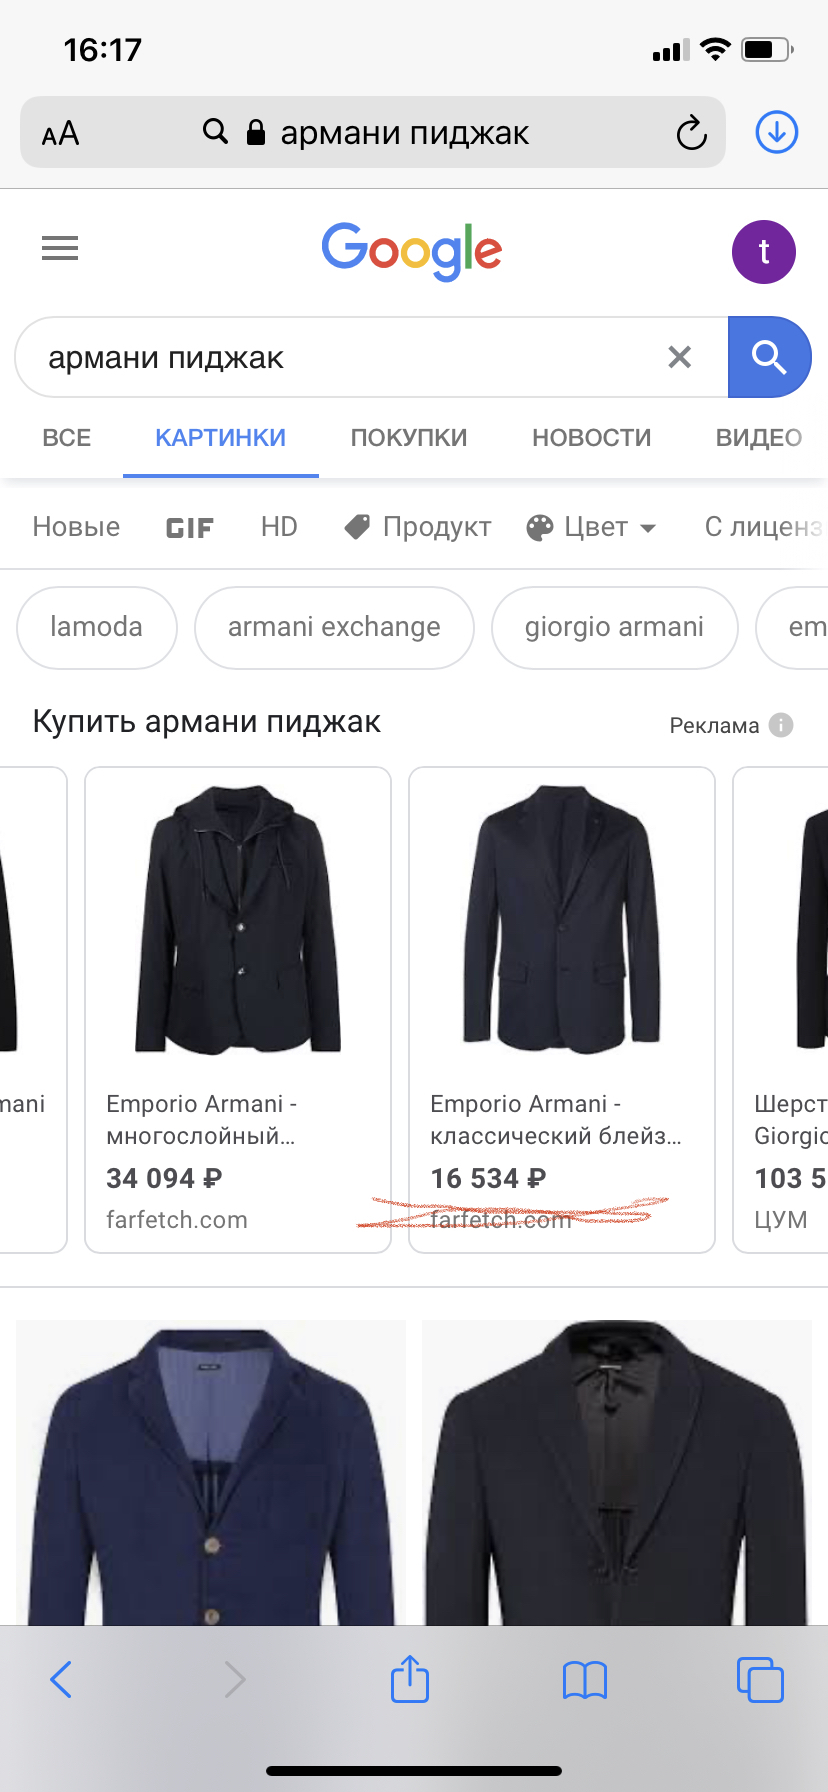Screen dimensions: 828x1792
Task: Toggle the HD image filter
Action: click(x=279, y=527)
